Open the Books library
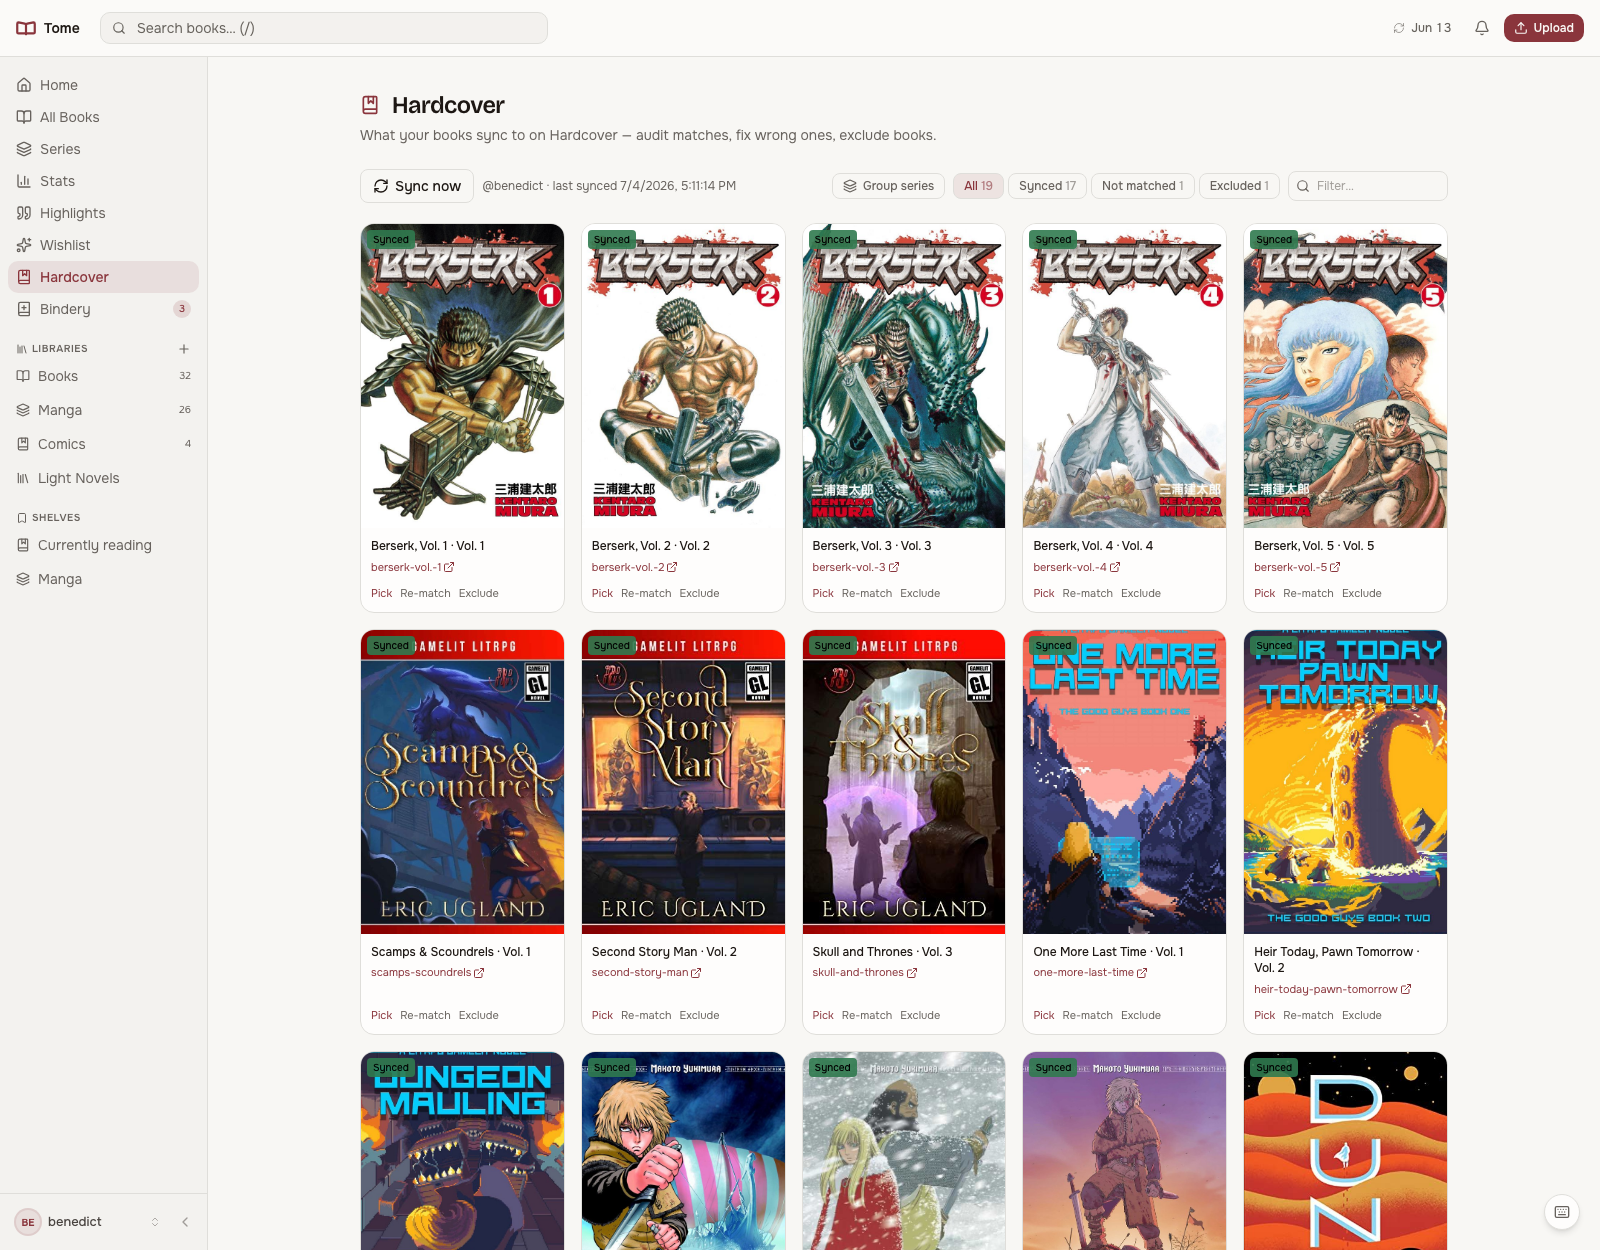 pos(104,376)
